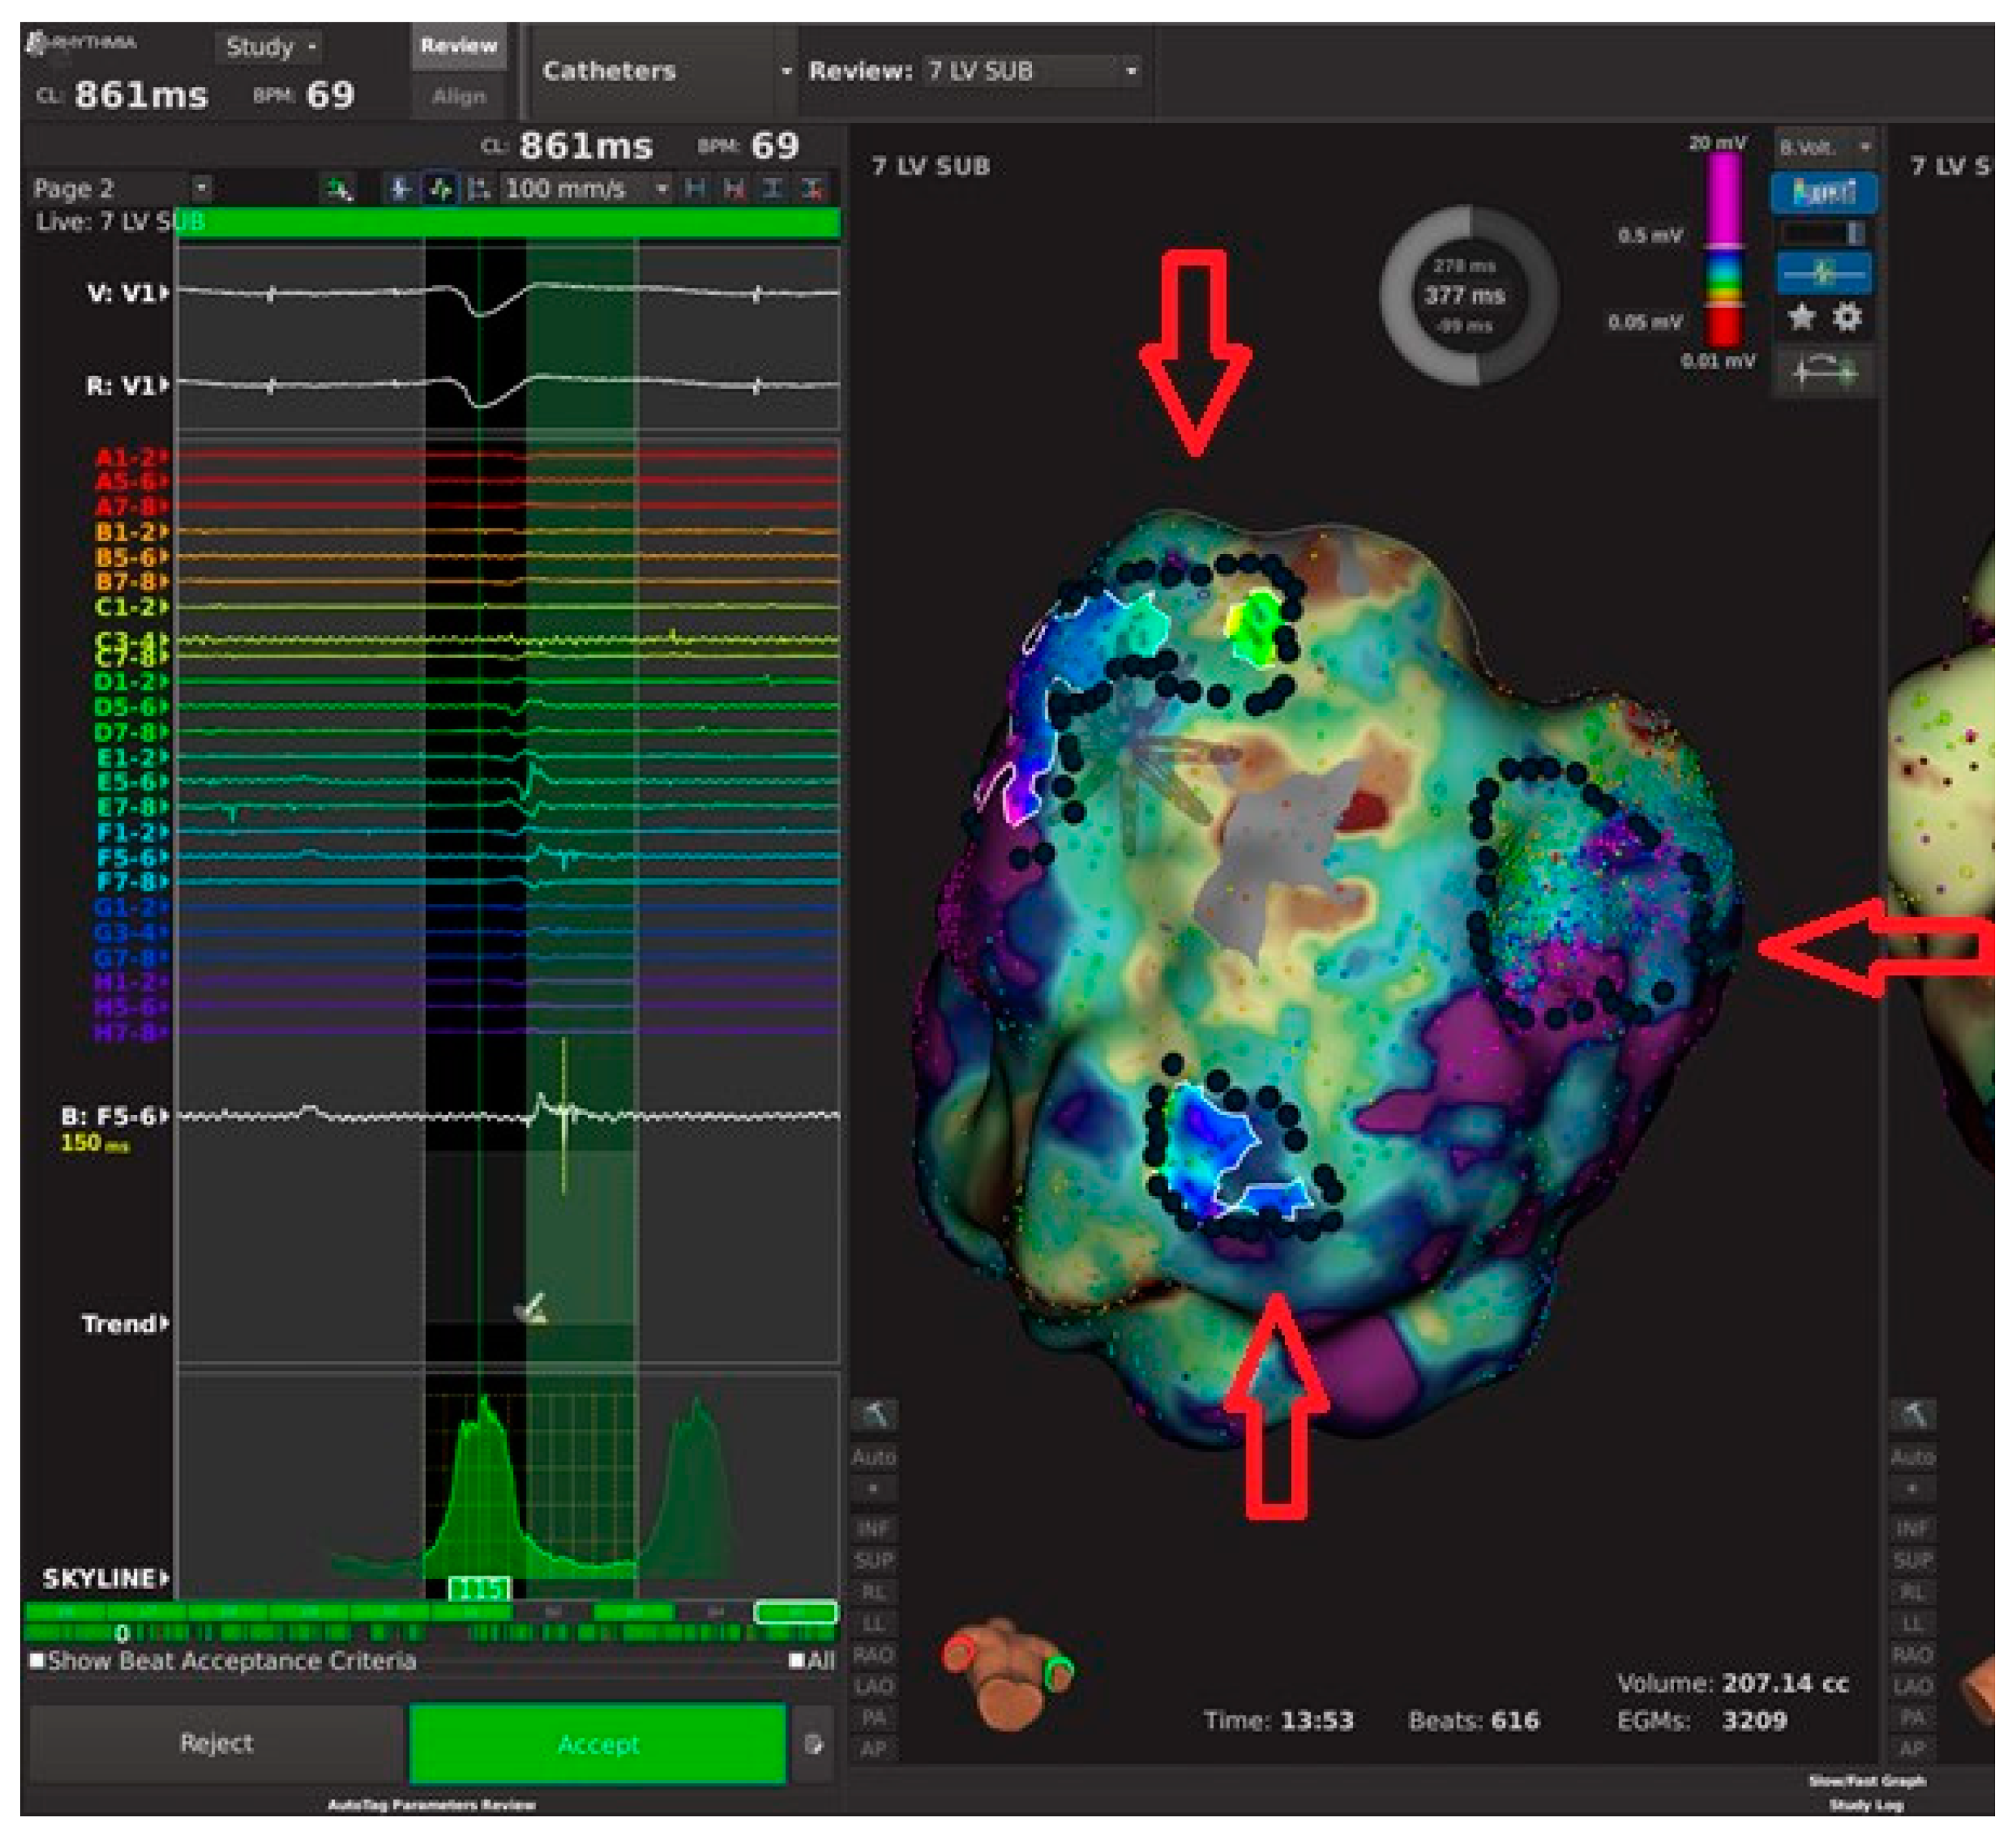Click the green waveform icon in signal toolbar
The image size is (2016, 1839).
tap(440, 188)
